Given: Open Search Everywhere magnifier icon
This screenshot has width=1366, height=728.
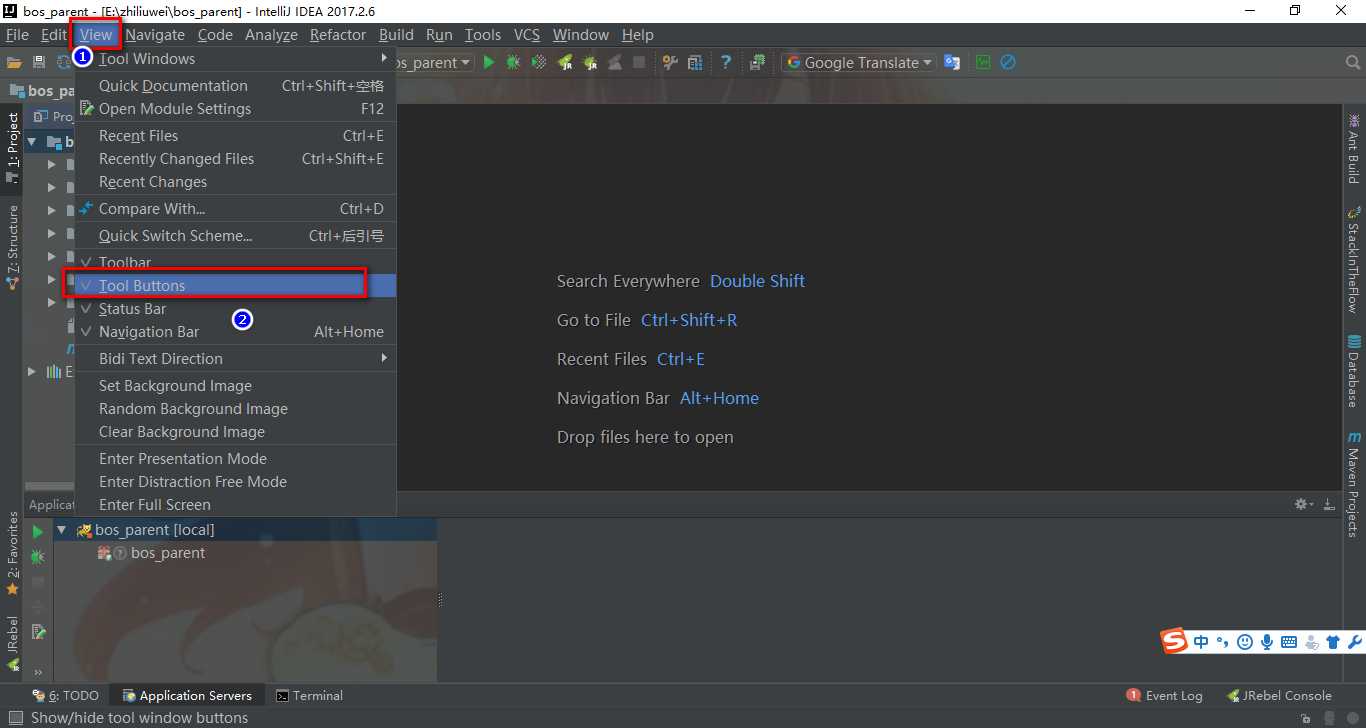Looking at the screenshot, I should pyautogui.click(x=1353, y=62).
